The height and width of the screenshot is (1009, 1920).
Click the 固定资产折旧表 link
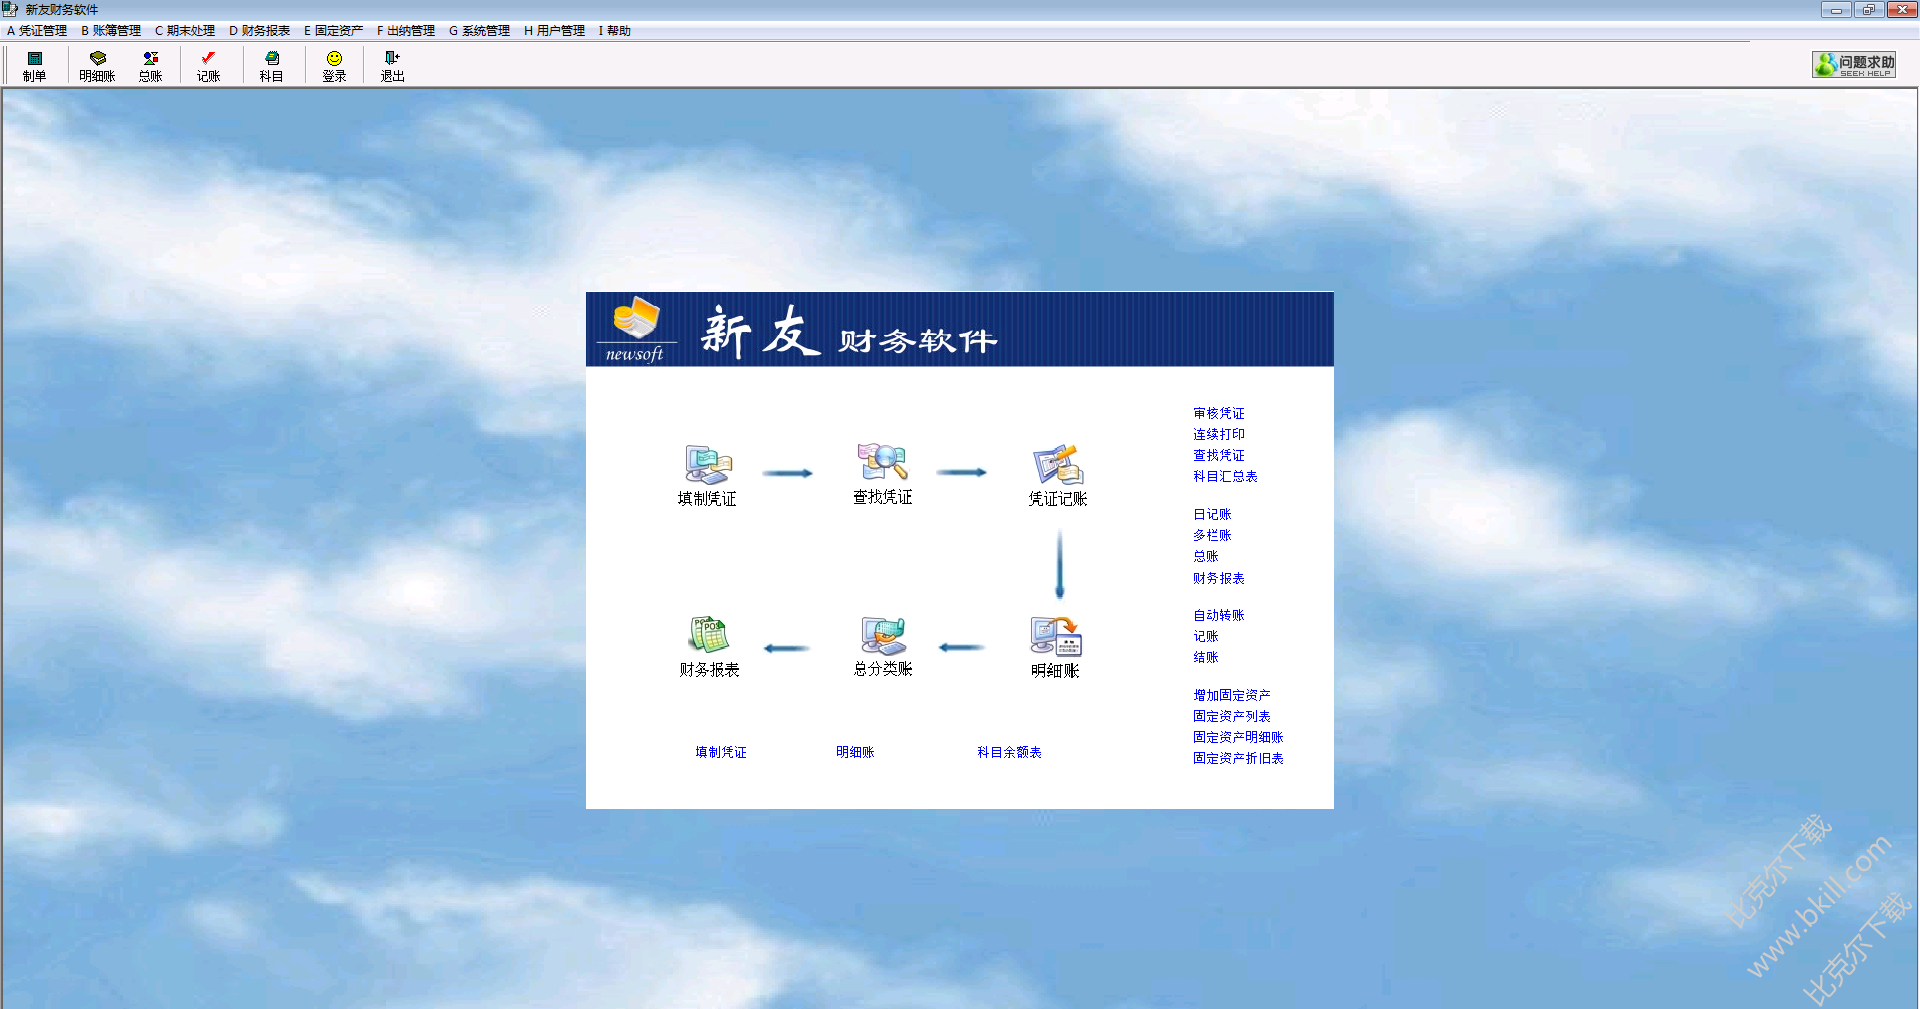pos(1237,758)
